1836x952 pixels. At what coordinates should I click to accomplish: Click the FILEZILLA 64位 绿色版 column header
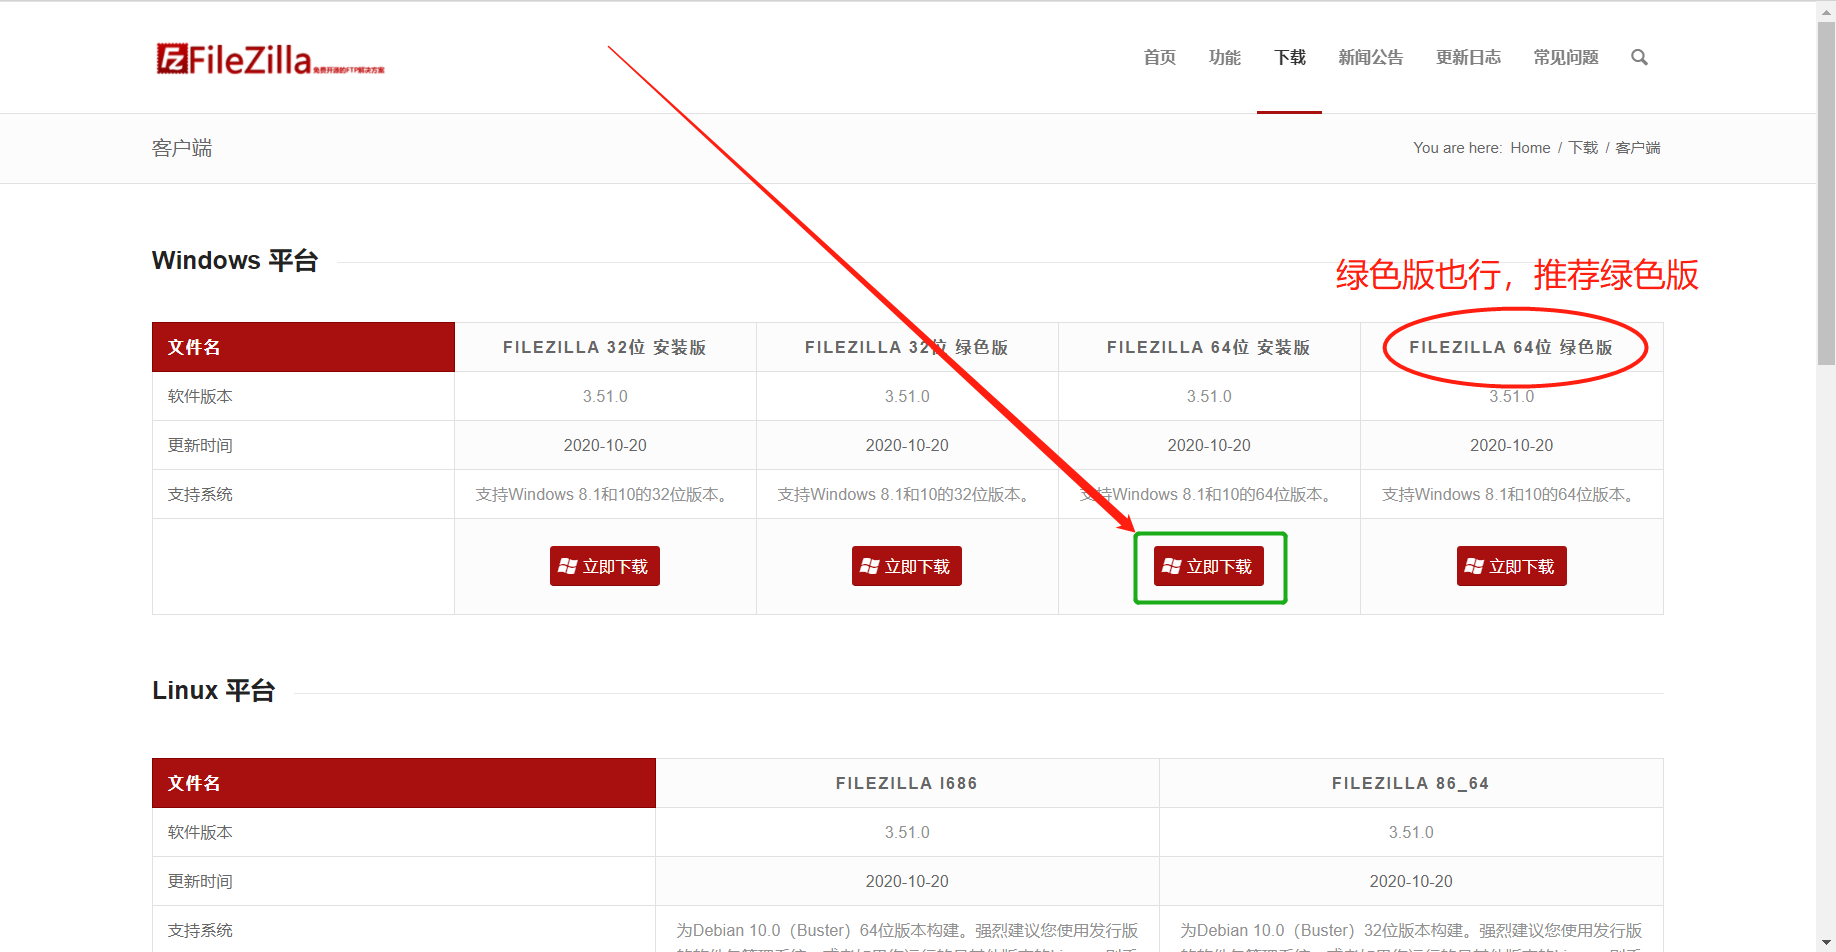1512,347
